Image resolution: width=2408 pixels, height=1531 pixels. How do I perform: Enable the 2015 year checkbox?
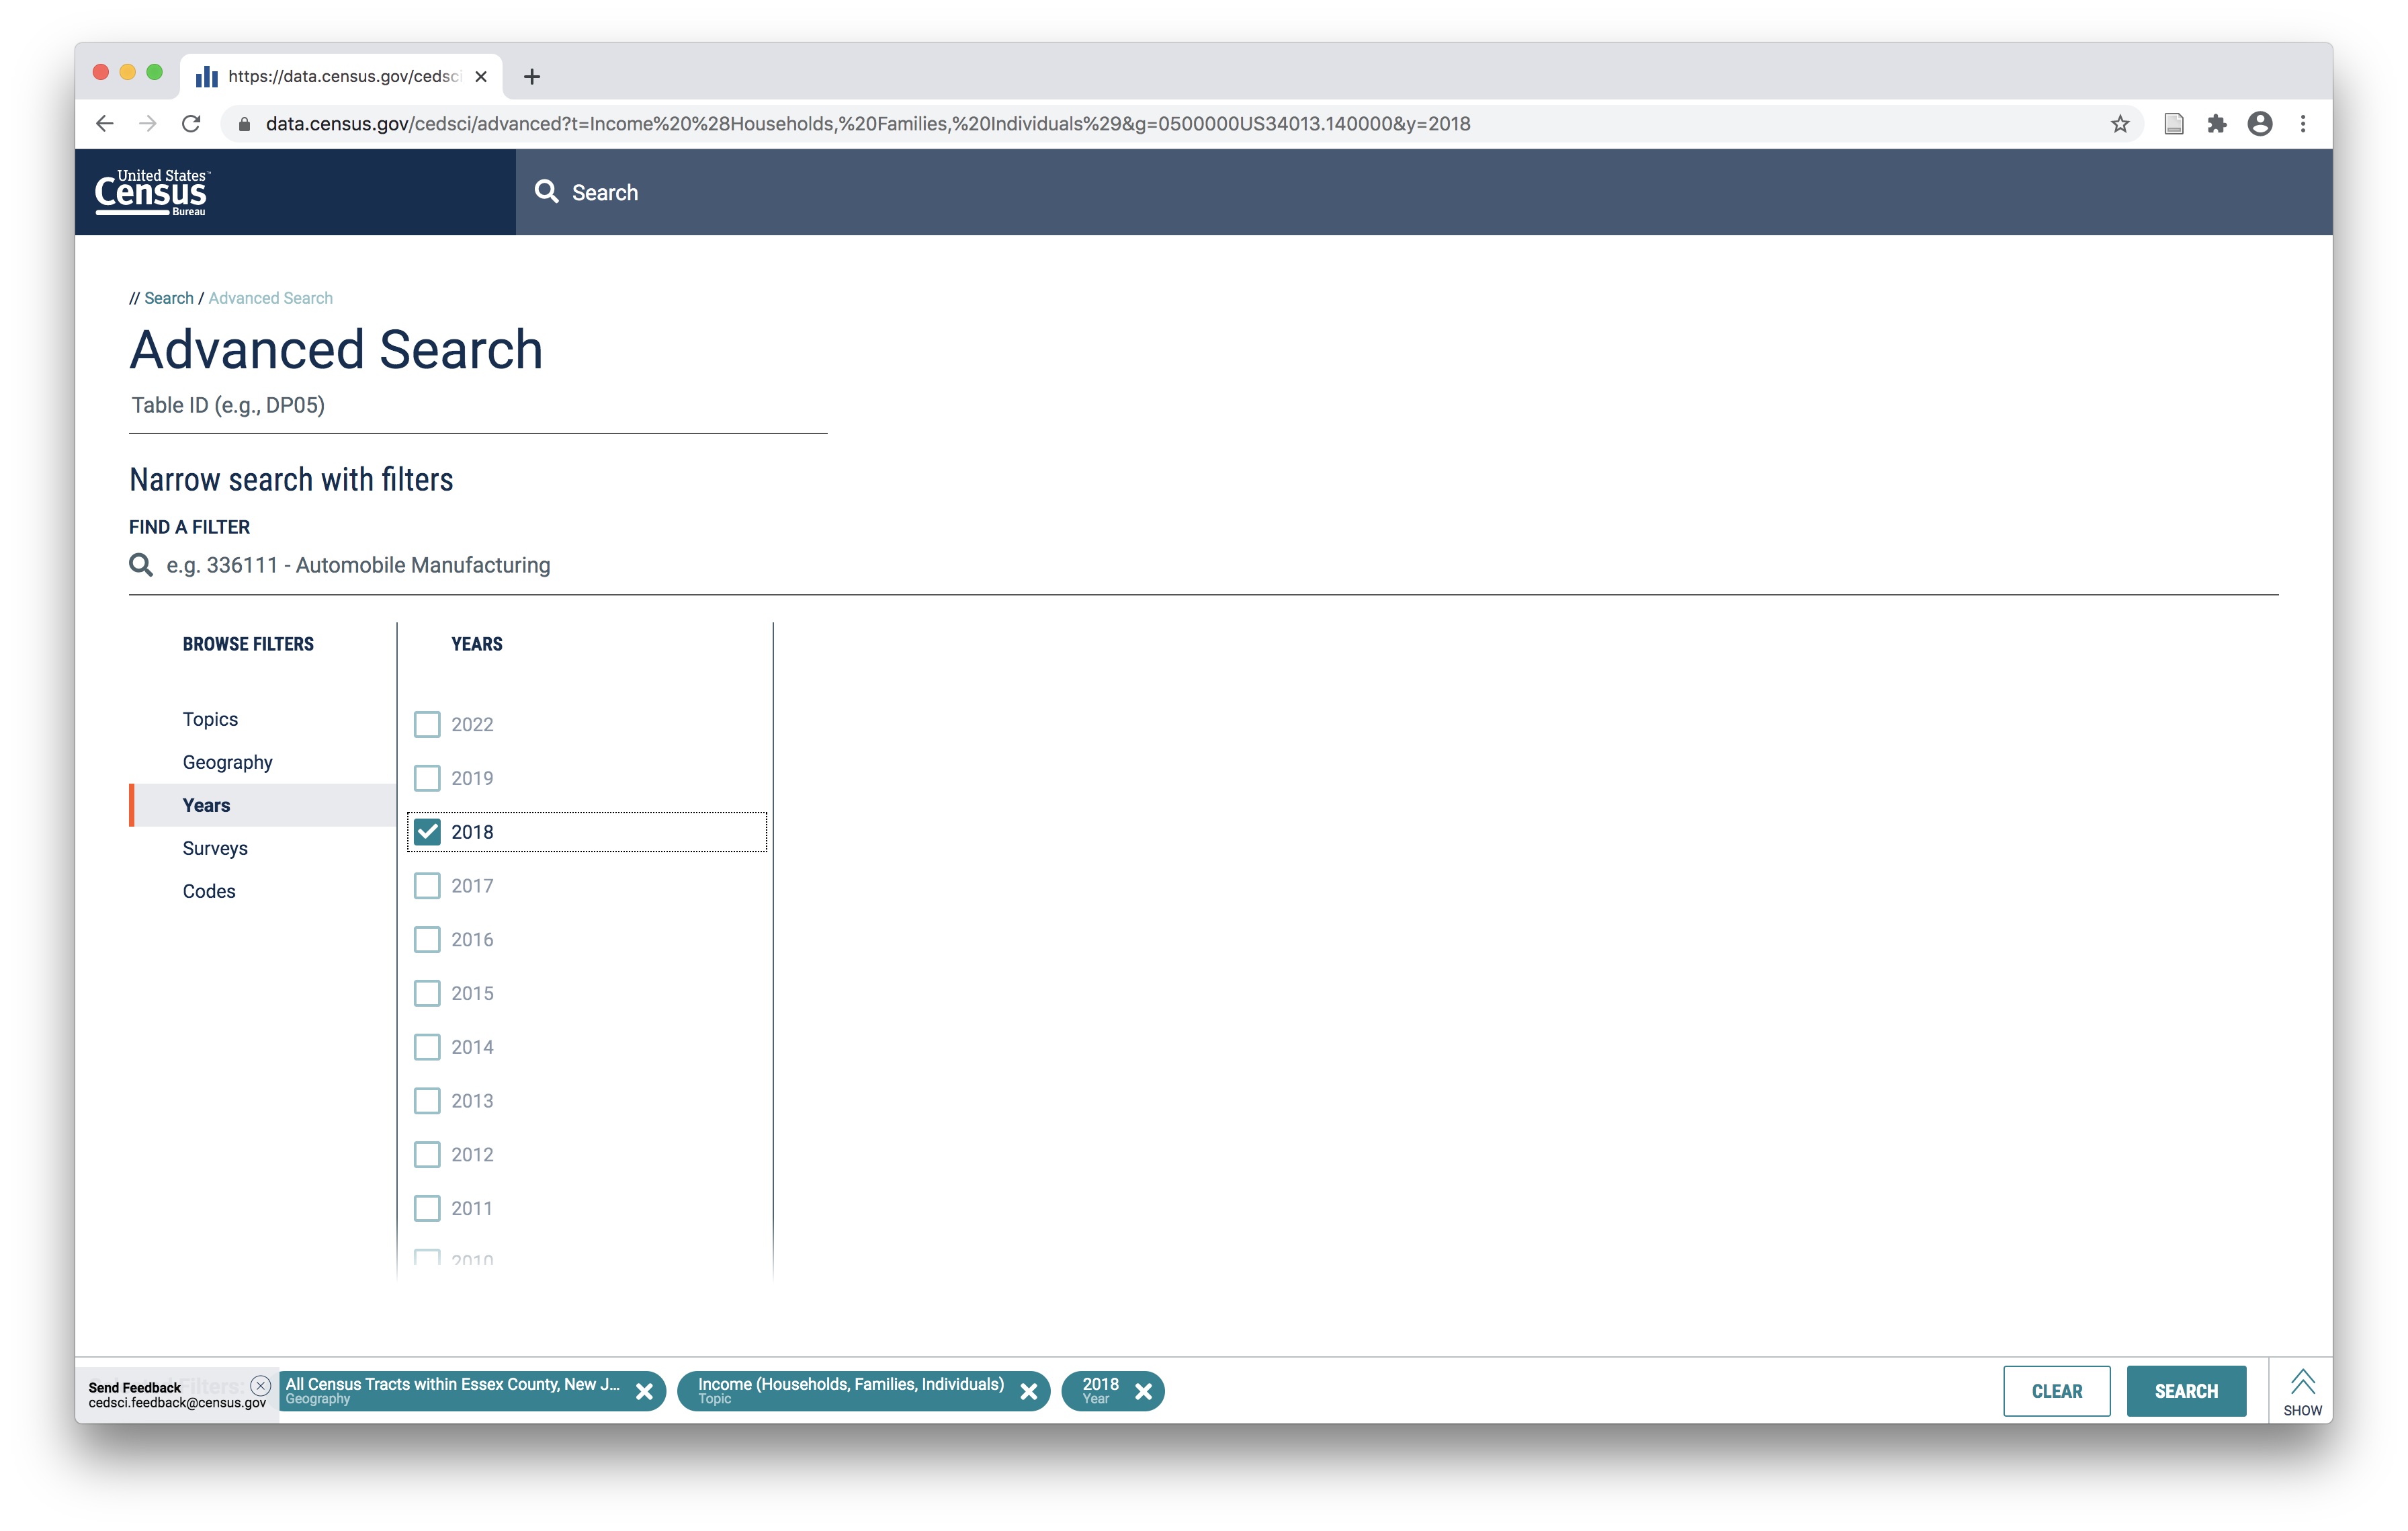click(427, 993)
